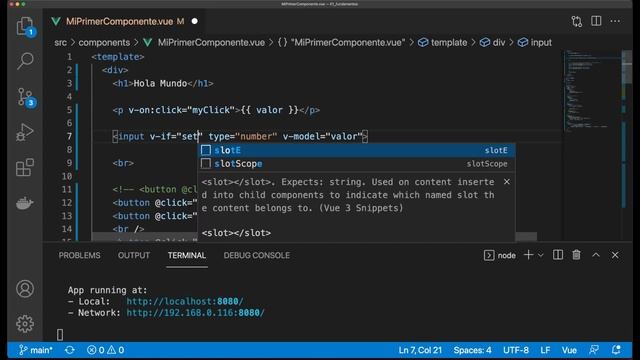Screen dimensions: 640x360
Task: Click the terminal cursor input area
Action: (60, 335)
